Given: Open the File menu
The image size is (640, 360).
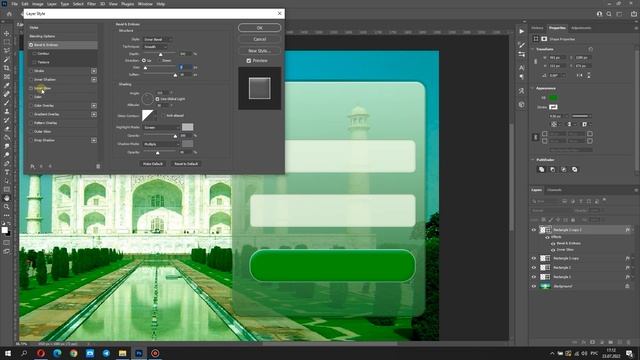Looking at the screenshot, I should tap(14, 4).
